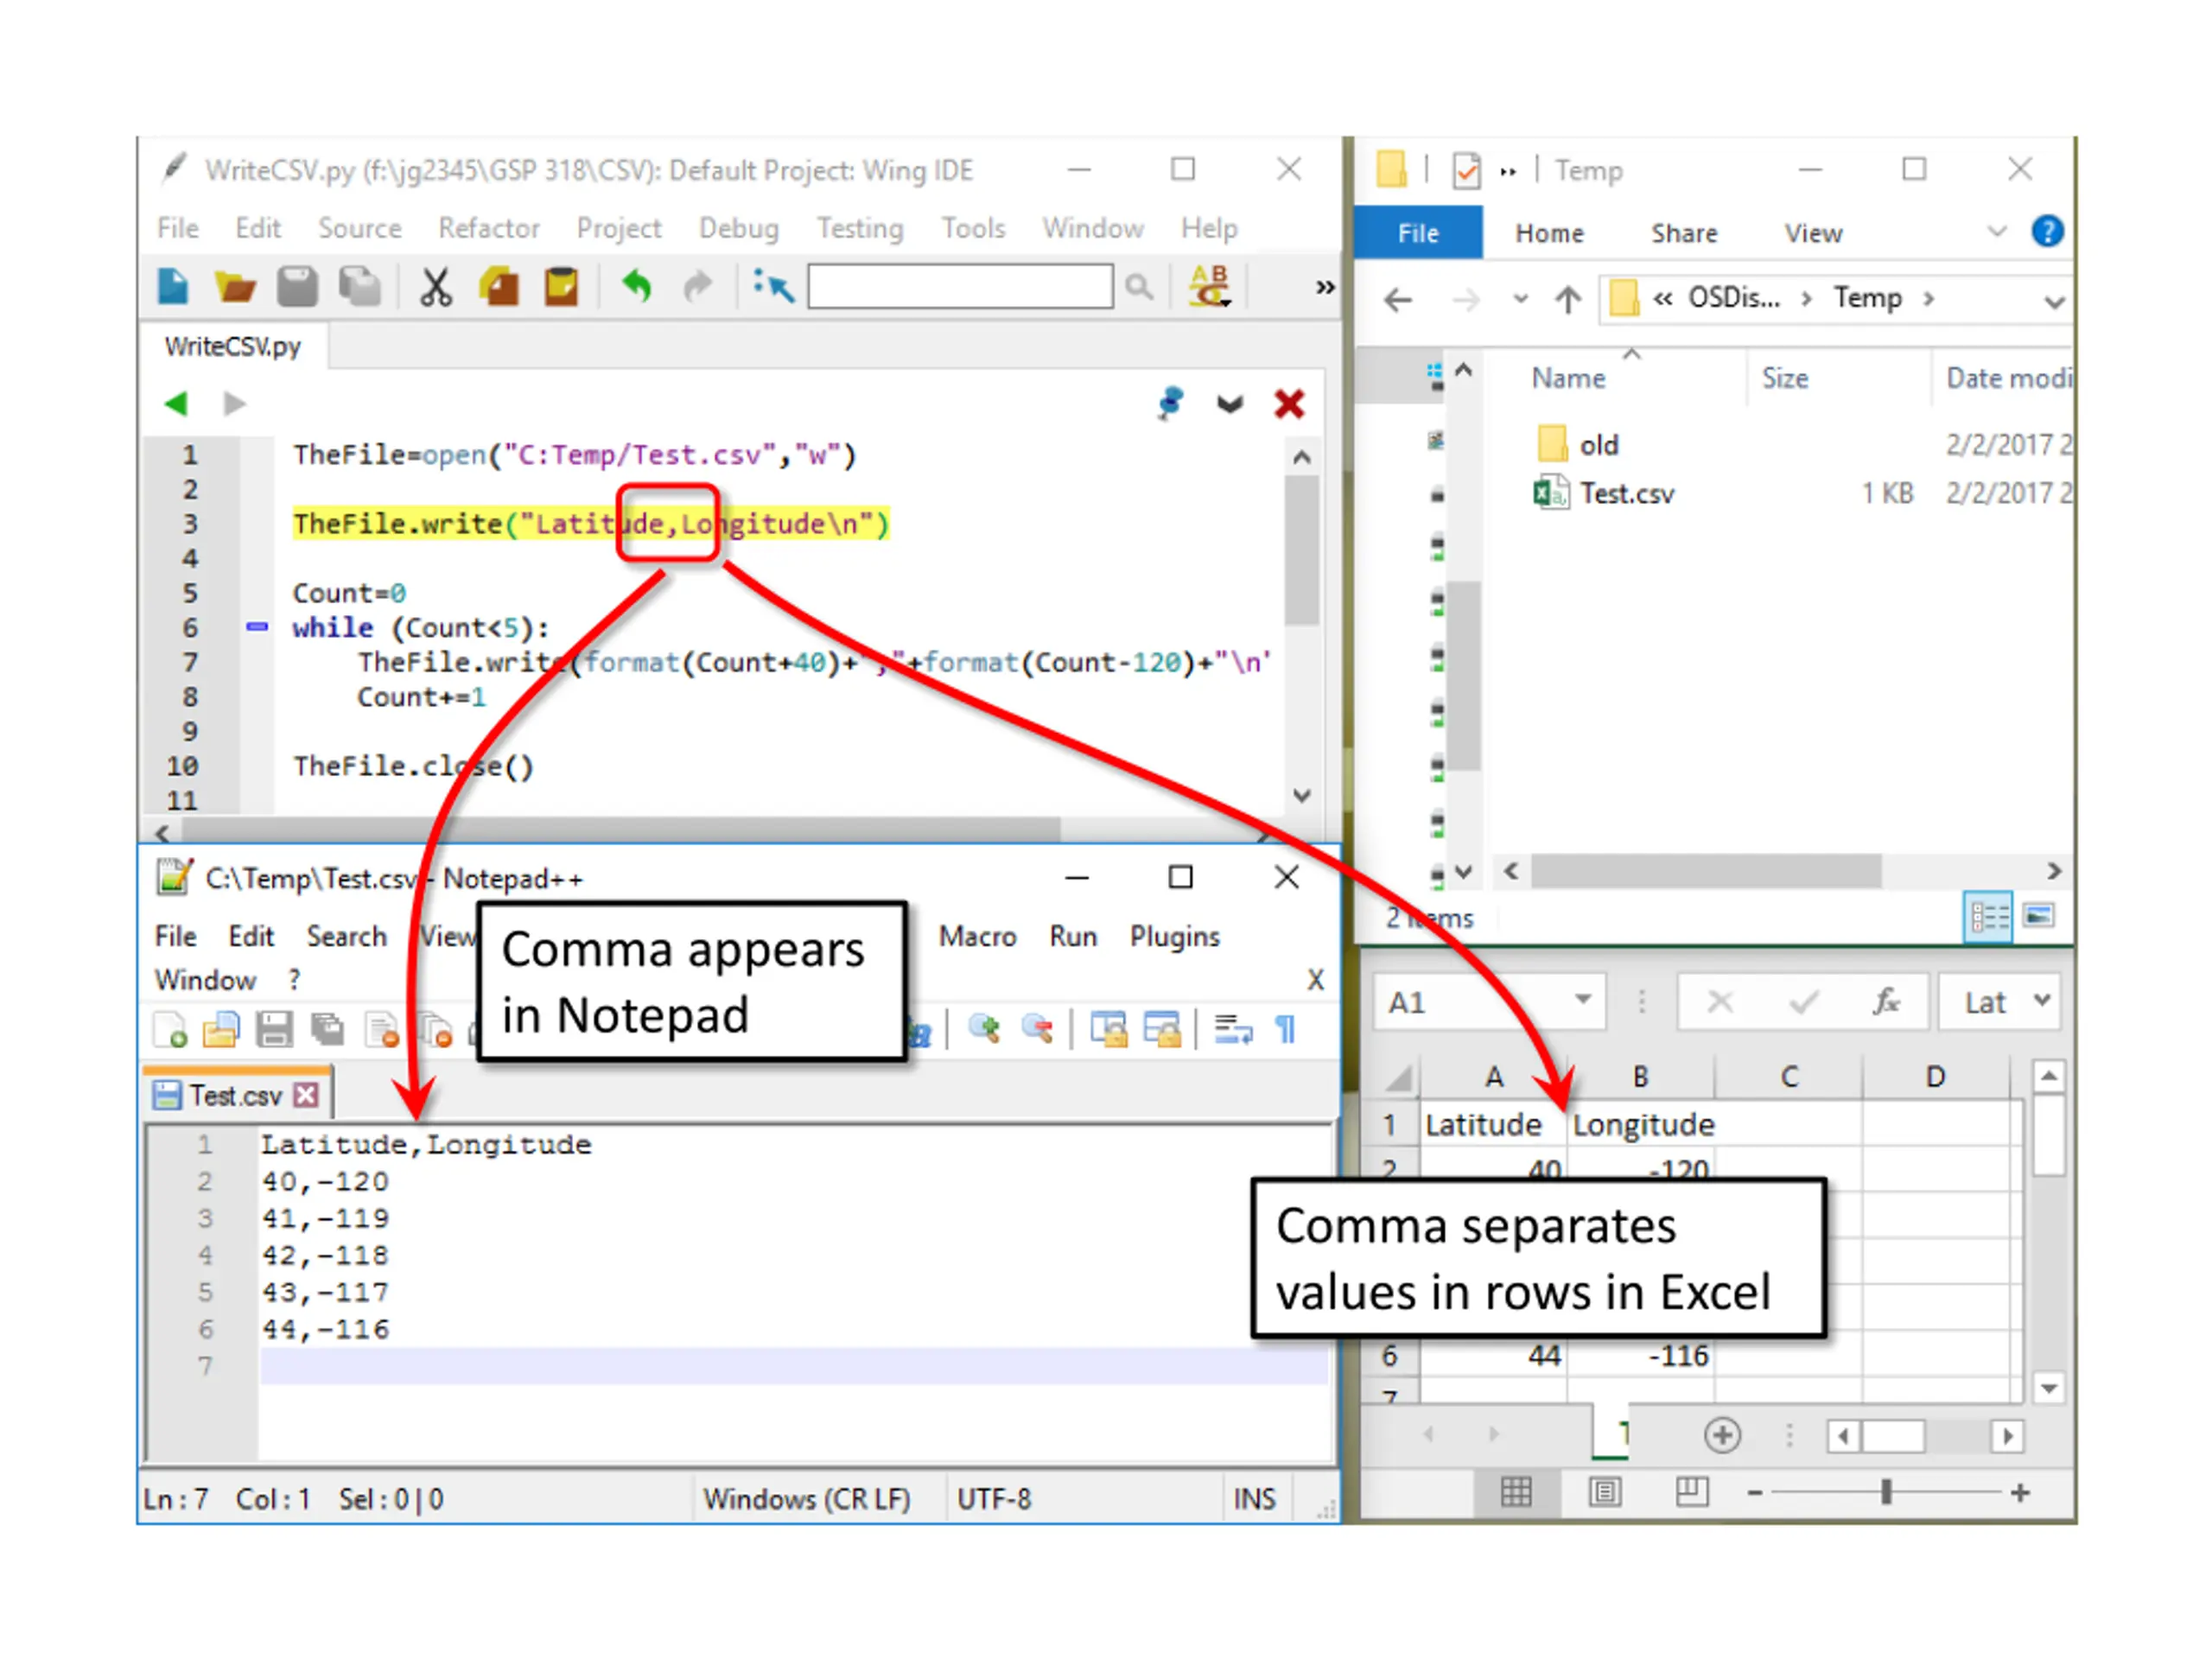Screen dimensions: 2212x1659
Task: Select the View tab in Explorer ribbon
Action: tap(1813, 234)
